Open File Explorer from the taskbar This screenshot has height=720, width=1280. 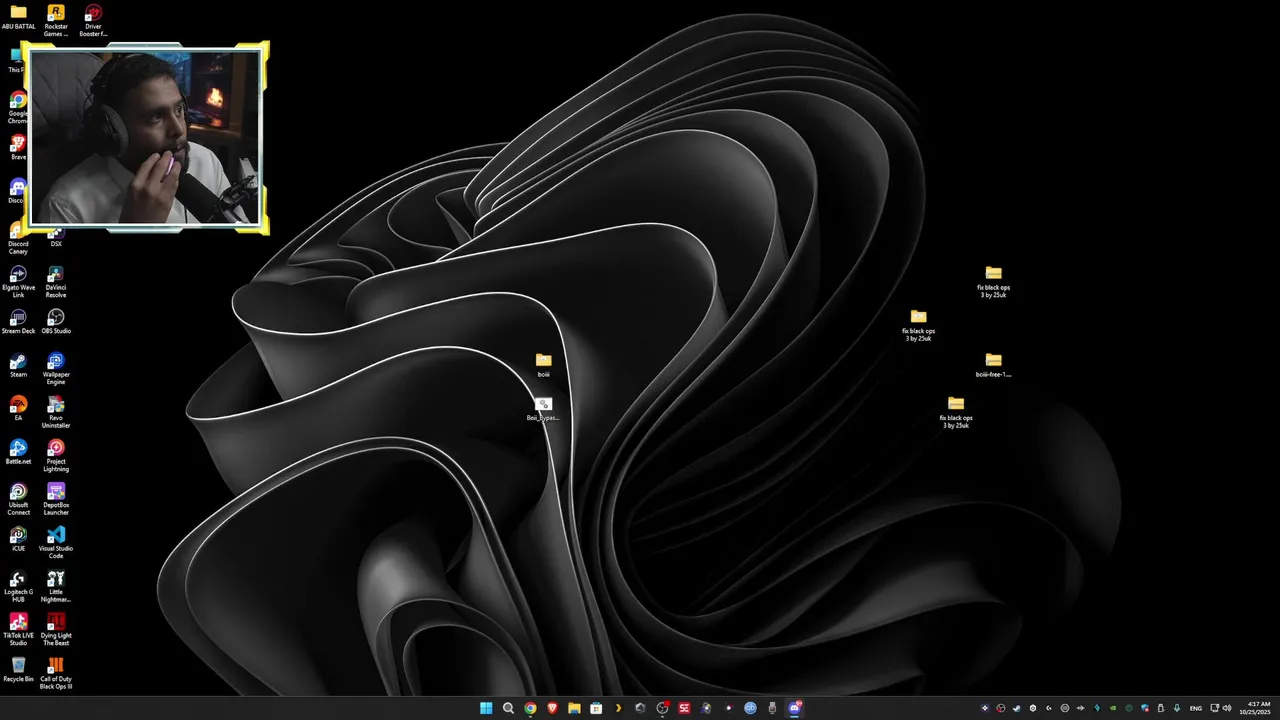(574, 708)
